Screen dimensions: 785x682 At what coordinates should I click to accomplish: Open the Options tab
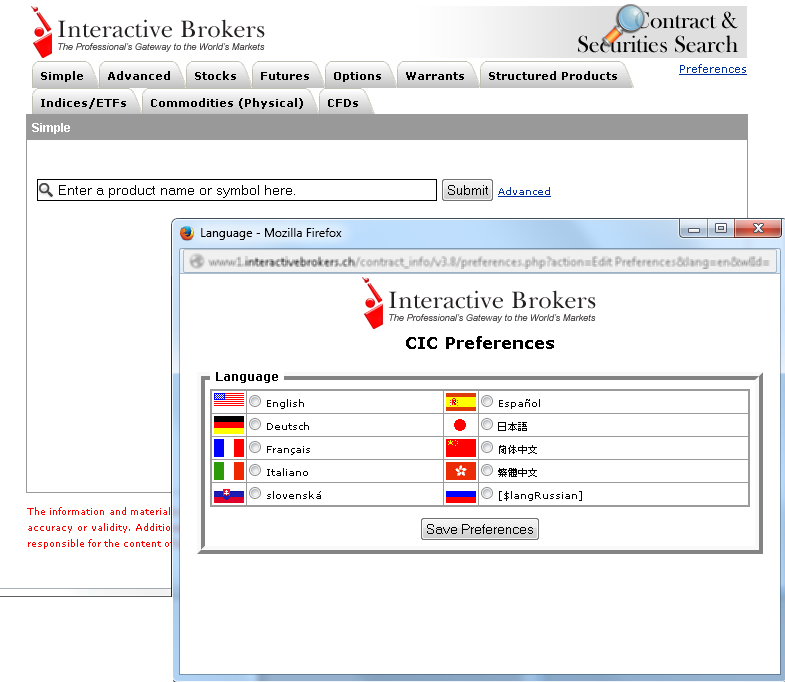point(357,75)
